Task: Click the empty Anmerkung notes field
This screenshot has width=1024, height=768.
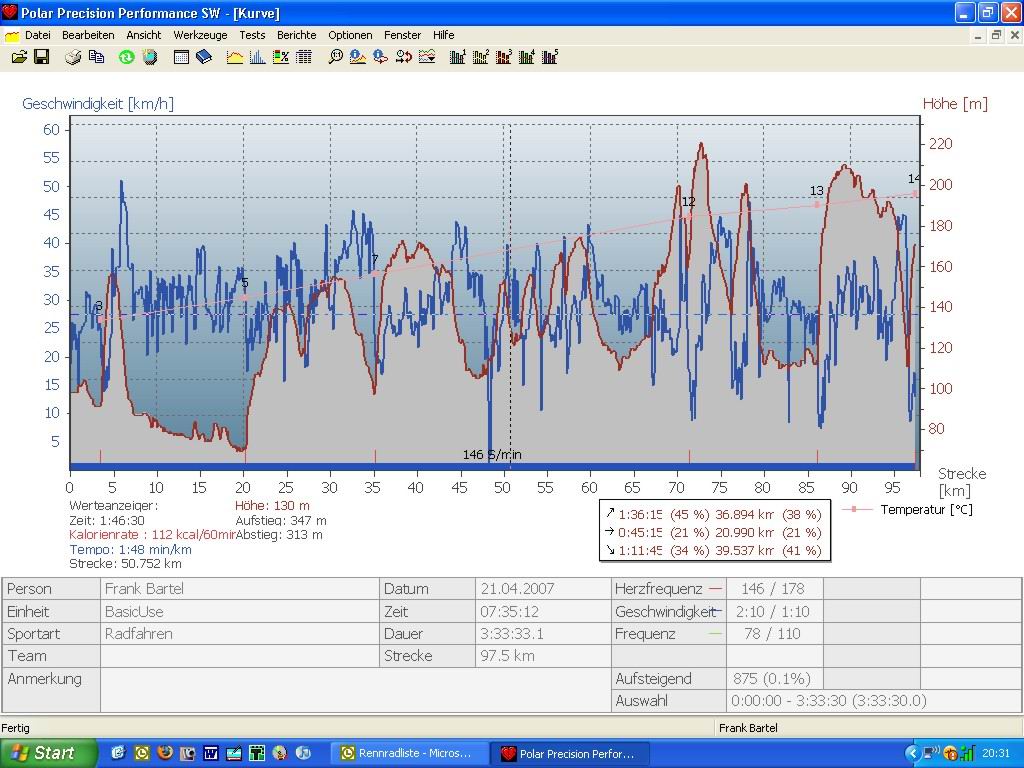Action: pos(355,689)
